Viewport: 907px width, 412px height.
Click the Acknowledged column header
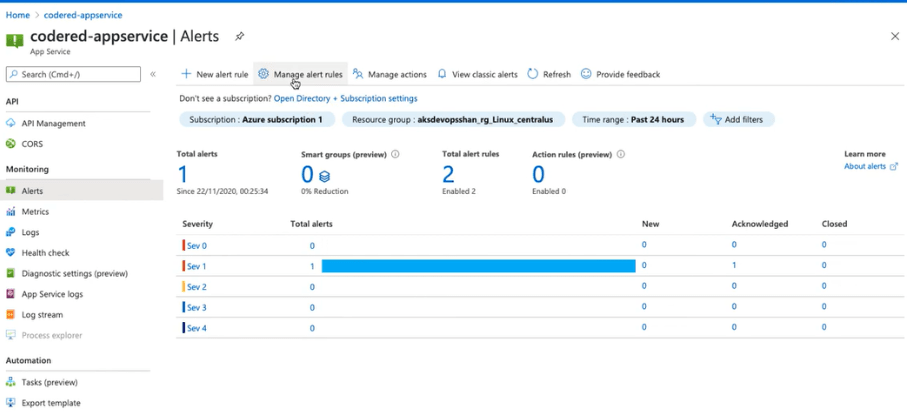pos(759,224)
